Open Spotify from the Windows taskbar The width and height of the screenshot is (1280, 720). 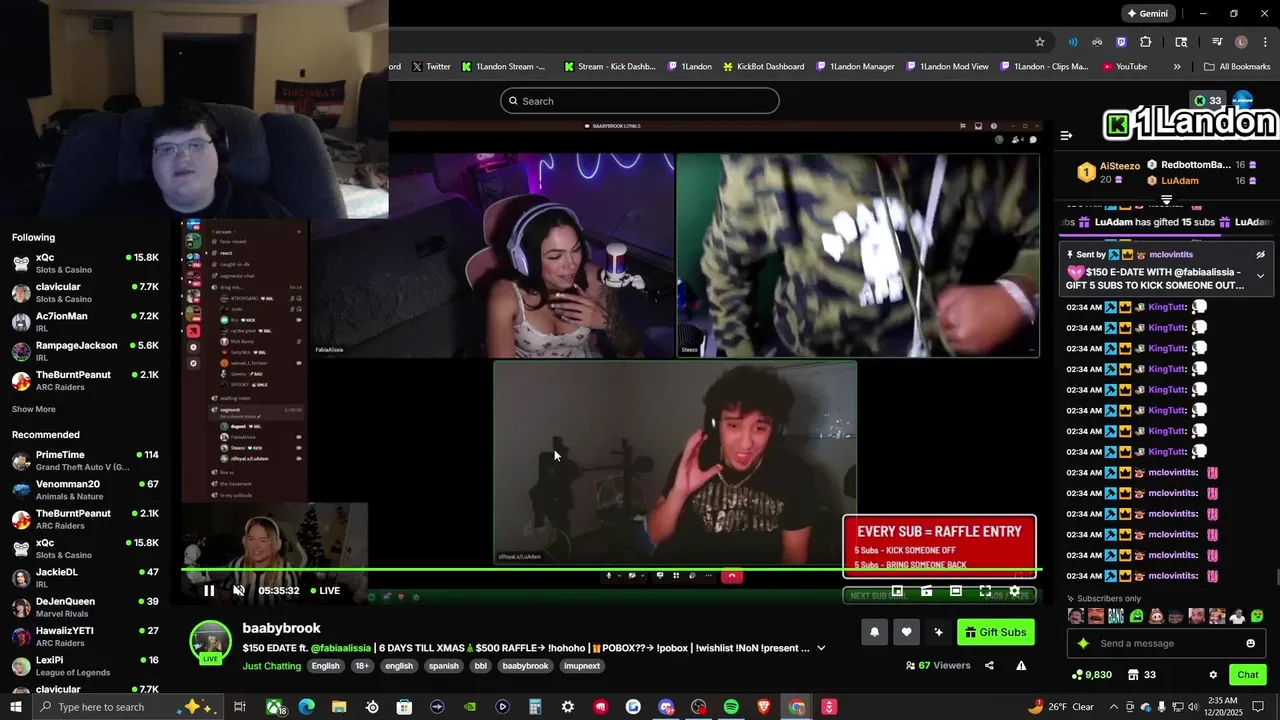(731, 707)
